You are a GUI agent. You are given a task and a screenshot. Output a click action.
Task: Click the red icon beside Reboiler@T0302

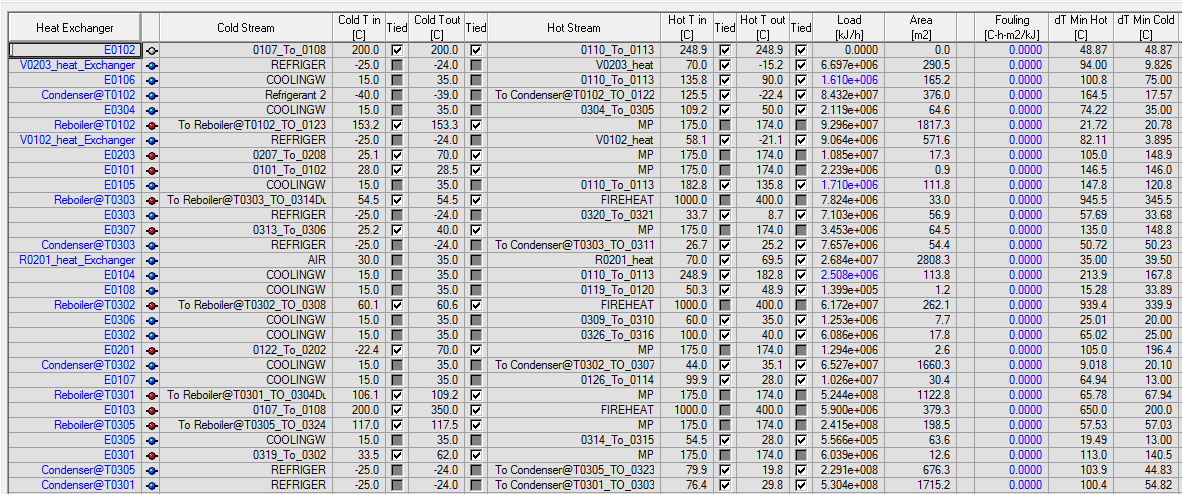click(152, 305)
